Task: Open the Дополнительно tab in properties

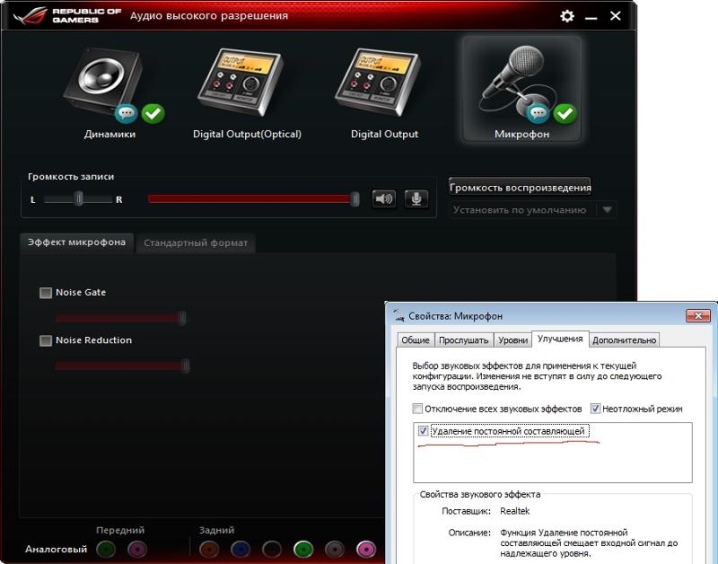Action: pyautogui.click(x=625, y=340)
